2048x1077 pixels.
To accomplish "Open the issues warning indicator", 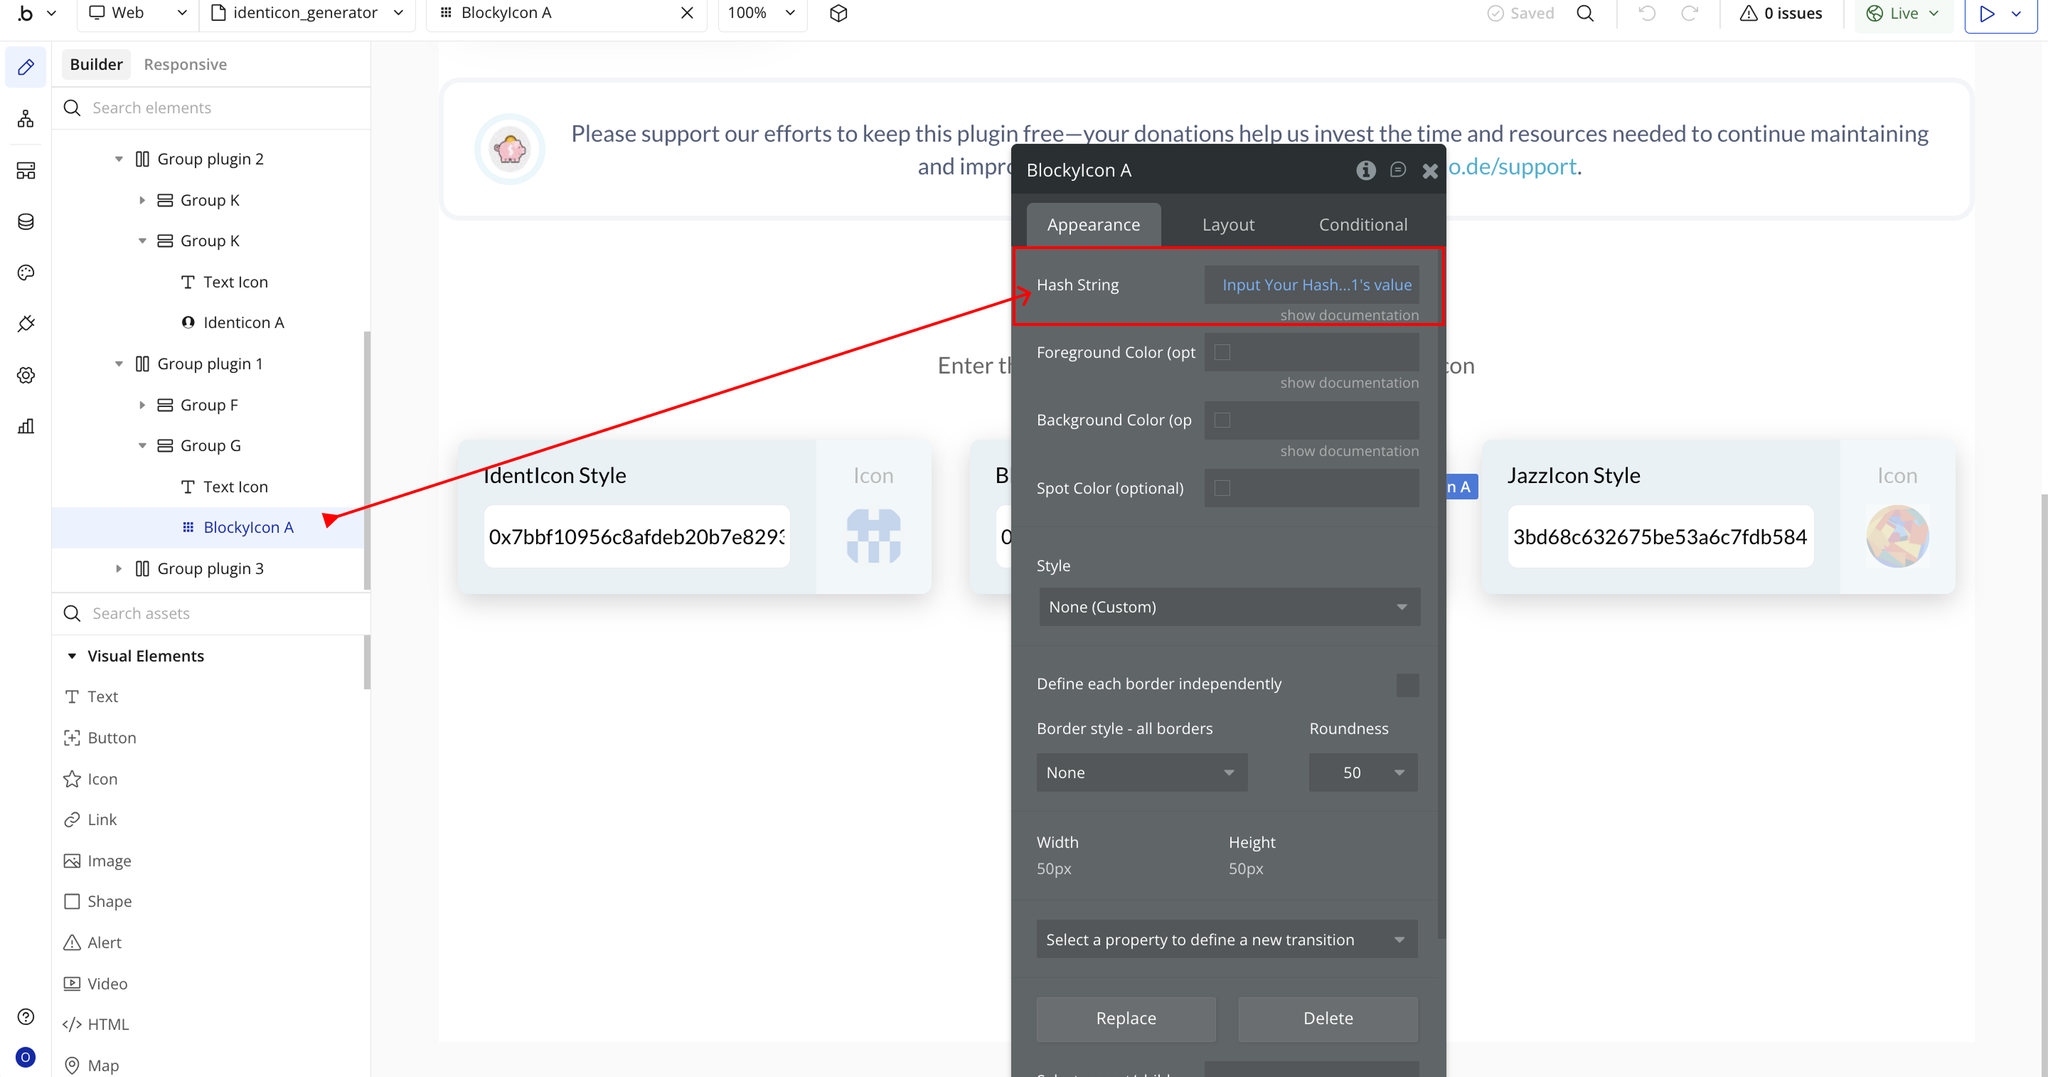I will coord(1781,13).
